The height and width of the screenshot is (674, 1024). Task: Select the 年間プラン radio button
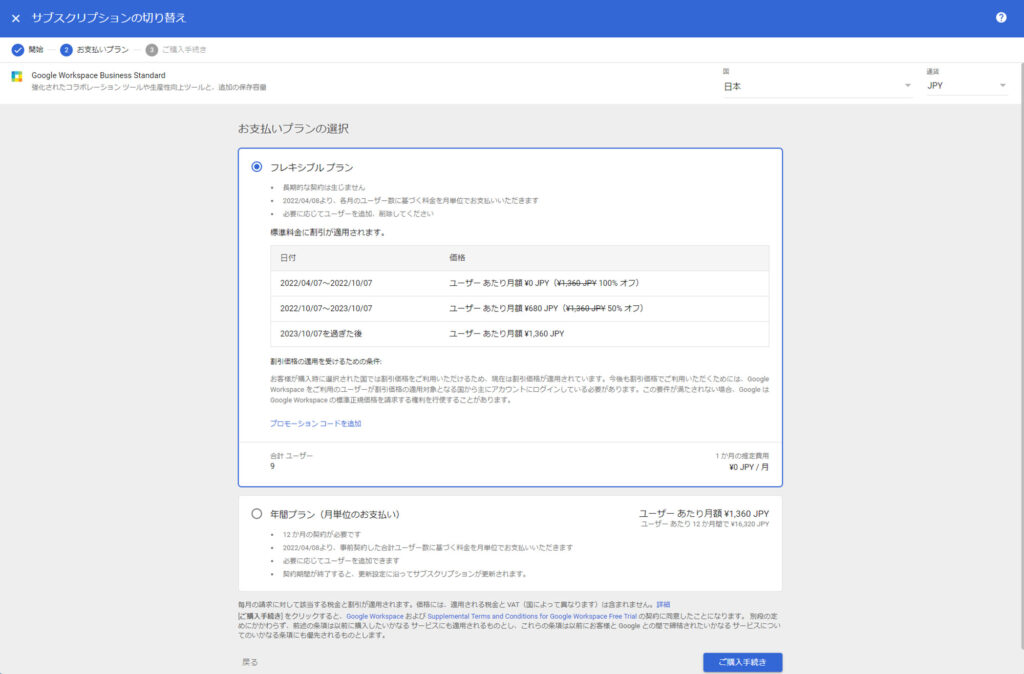(257, 514)
